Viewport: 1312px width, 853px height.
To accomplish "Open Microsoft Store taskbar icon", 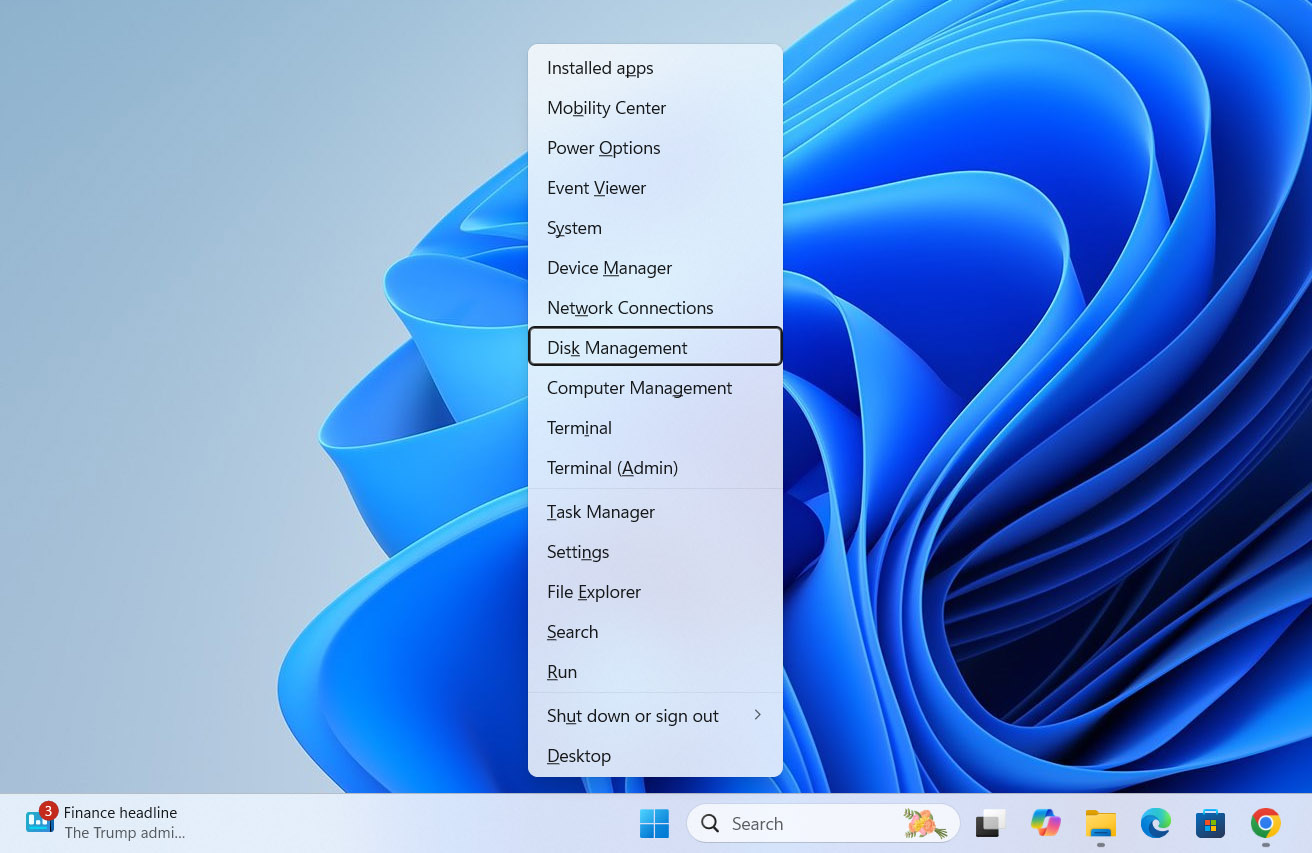I will pos(1210,824).
